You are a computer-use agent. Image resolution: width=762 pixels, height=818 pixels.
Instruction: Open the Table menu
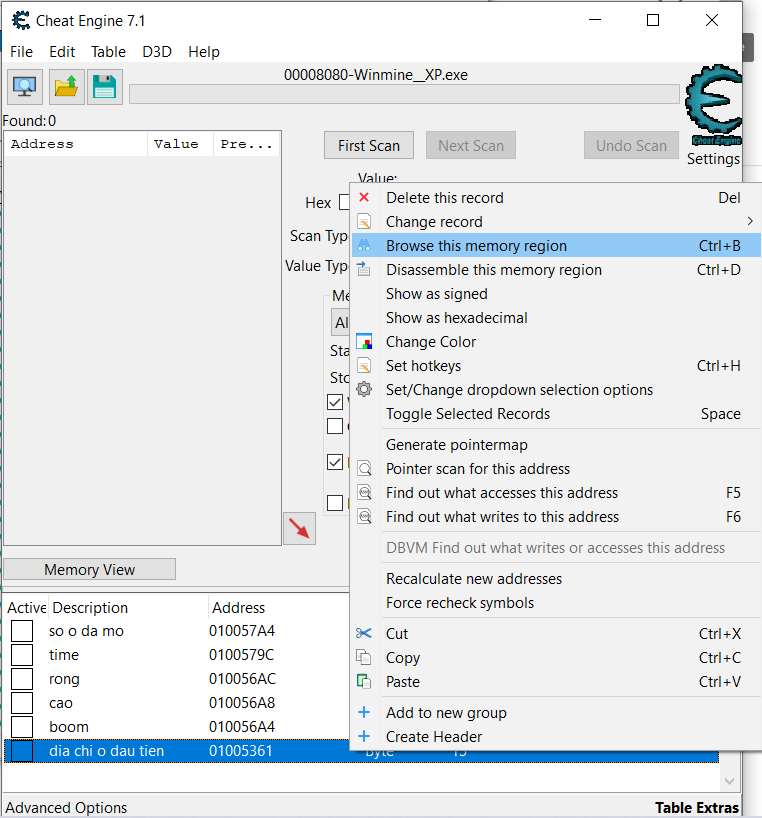pyautogui.click(x=108, y=52)
